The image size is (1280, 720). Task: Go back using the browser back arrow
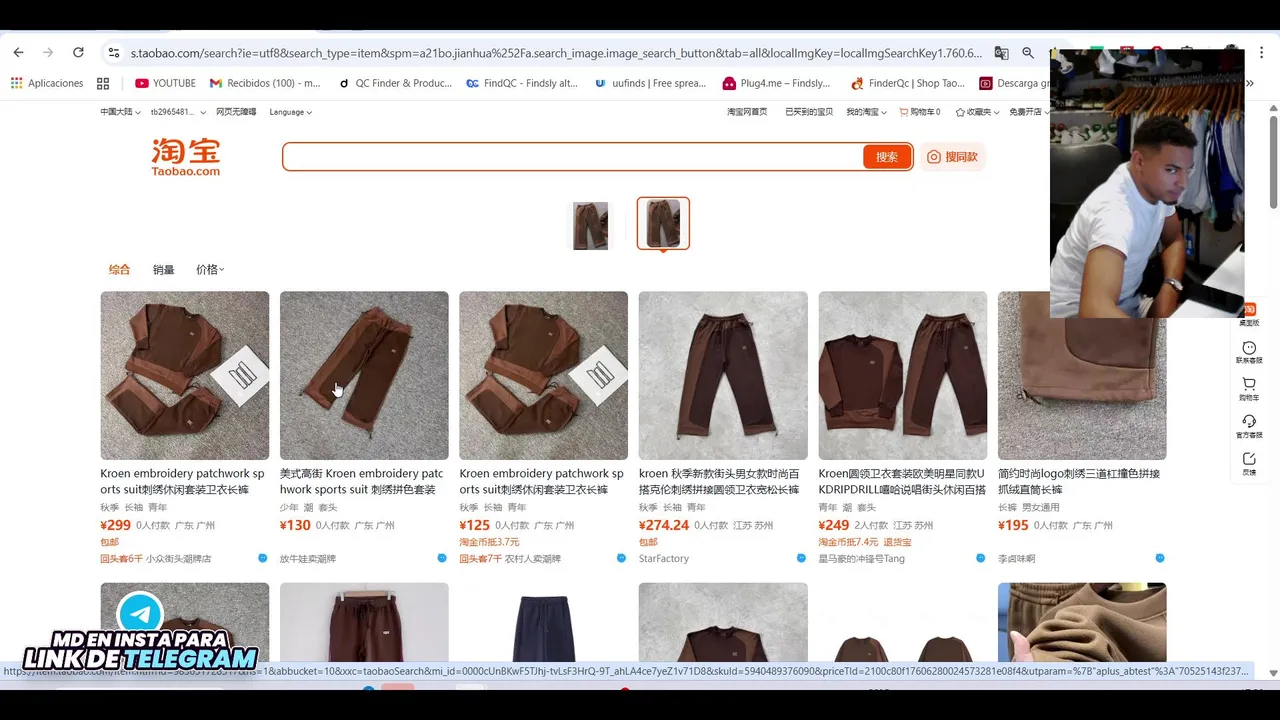[18, 52]
